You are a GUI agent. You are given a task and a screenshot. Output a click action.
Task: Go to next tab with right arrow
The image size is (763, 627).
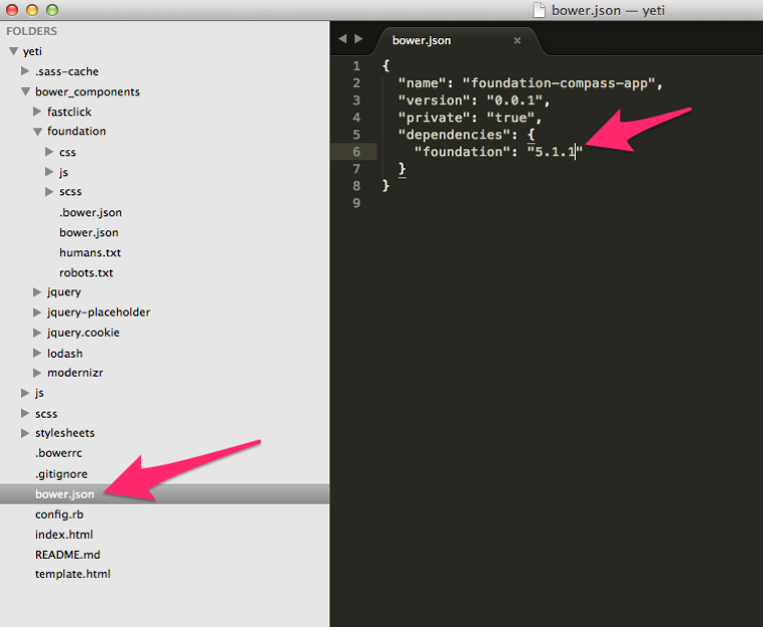click(359, 38)
